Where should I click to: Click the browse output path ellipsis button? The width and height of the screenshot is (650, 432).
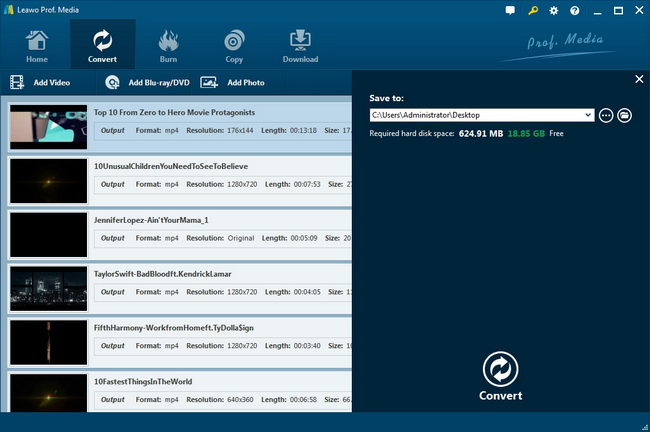(606, 116)
